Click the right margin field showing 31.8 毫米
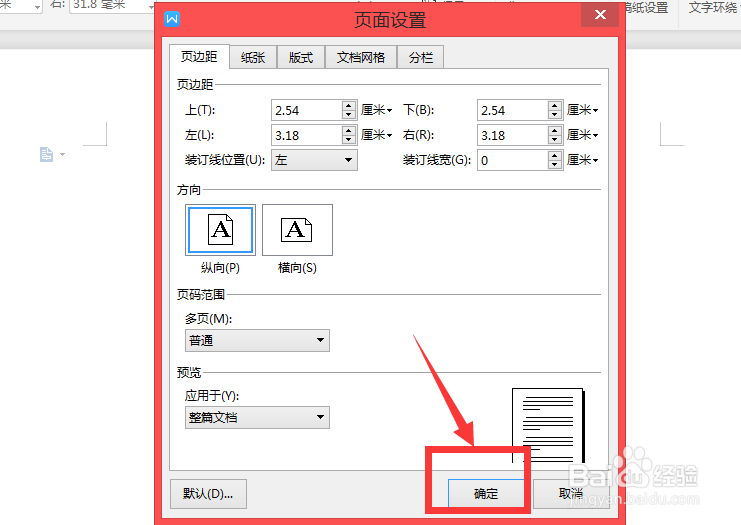This screenshot has height=525, width=741. [x=112, y=5]
